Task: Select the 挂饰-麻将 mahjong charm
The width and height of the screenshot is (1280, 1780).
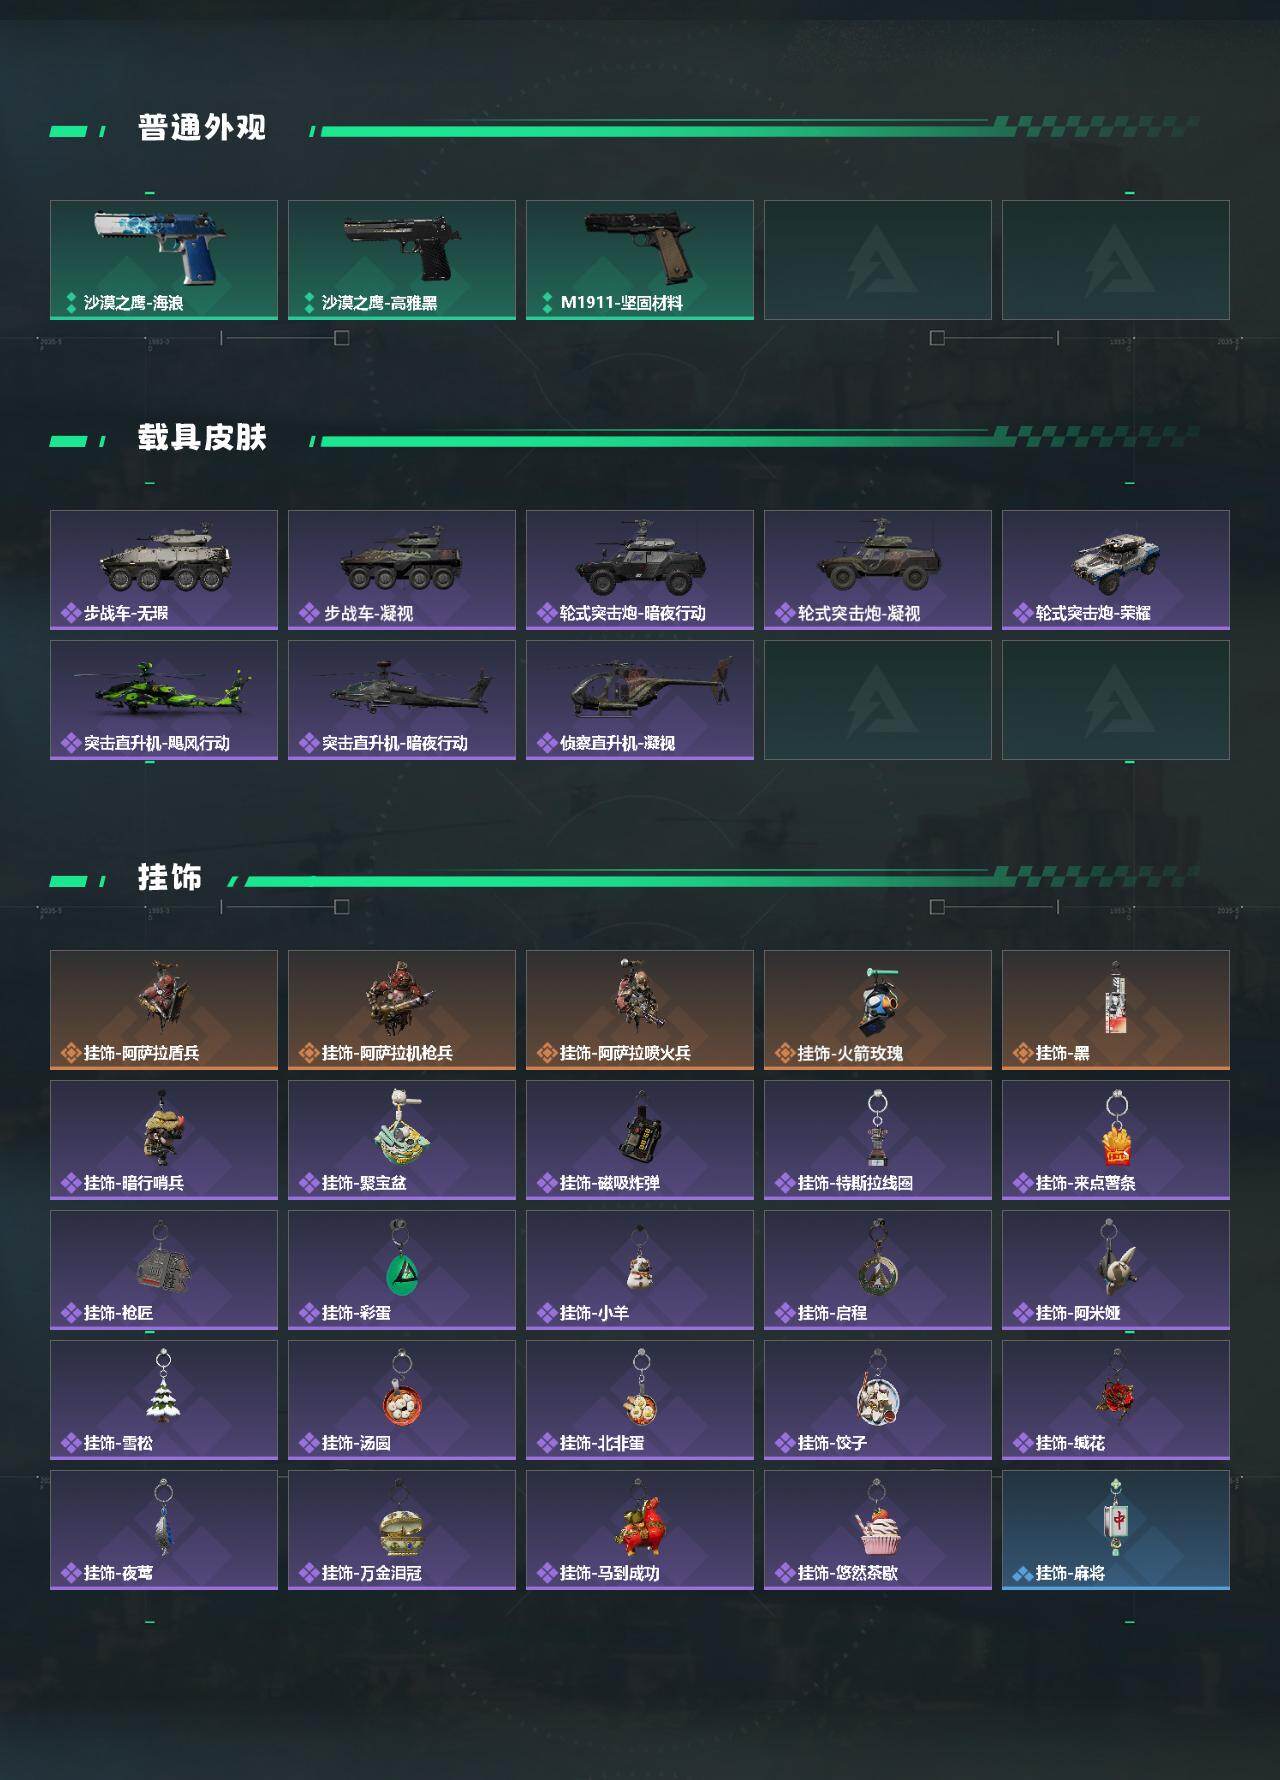Action: coord(1116,1530)
